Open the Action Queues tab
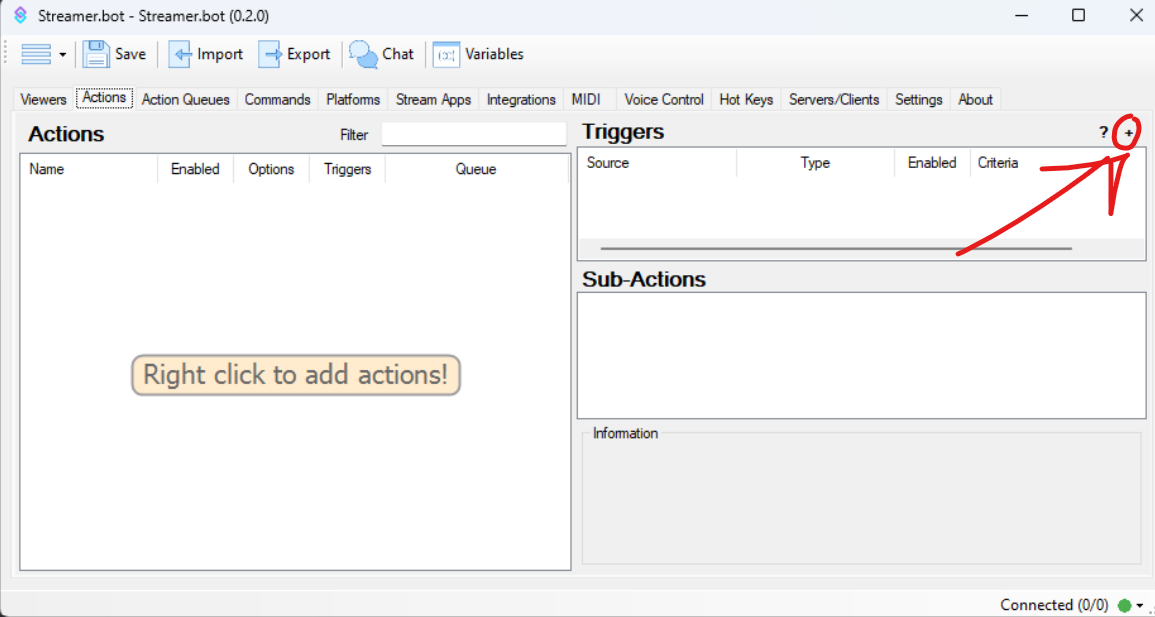Image resolution: width=1155 pixels, height=617 pixels. click(x=186, y=99)
